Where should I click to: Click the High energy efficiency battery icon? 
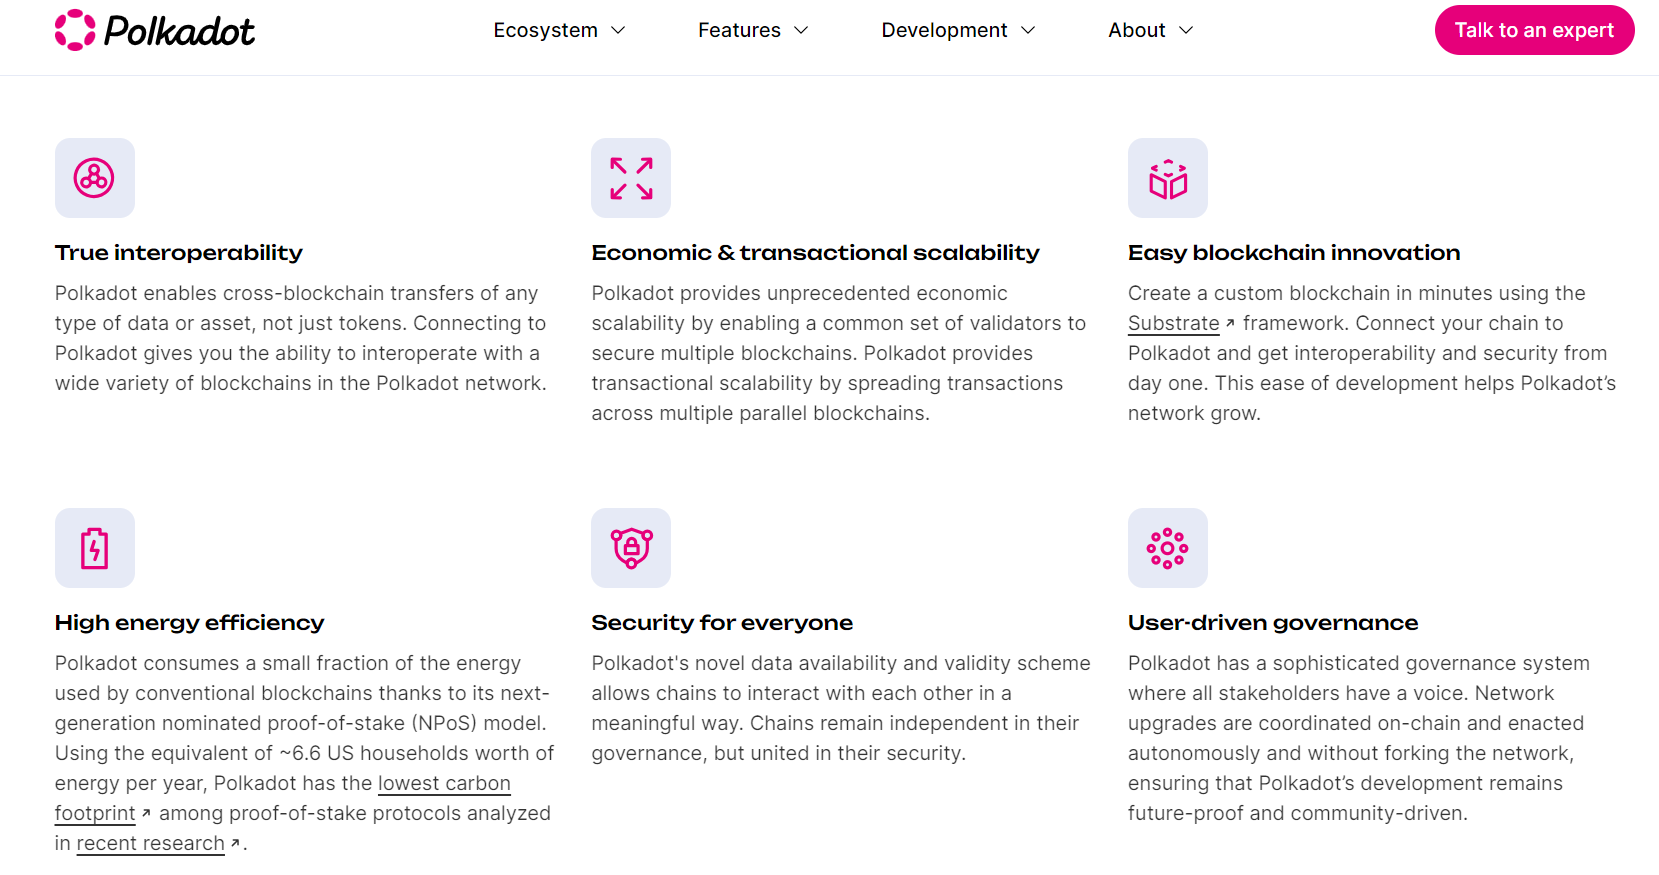pos(94,548)
